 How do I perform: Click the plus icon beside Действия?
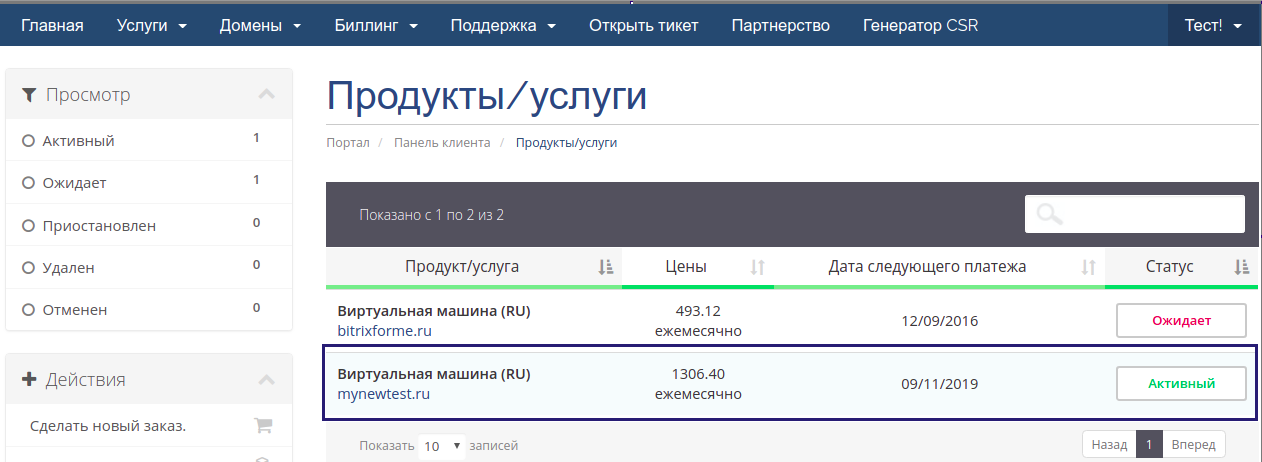coord(29,380)
